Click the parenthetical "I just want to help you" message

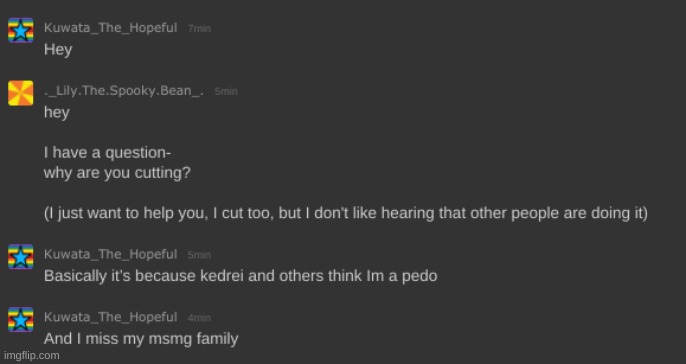[346, 214]
